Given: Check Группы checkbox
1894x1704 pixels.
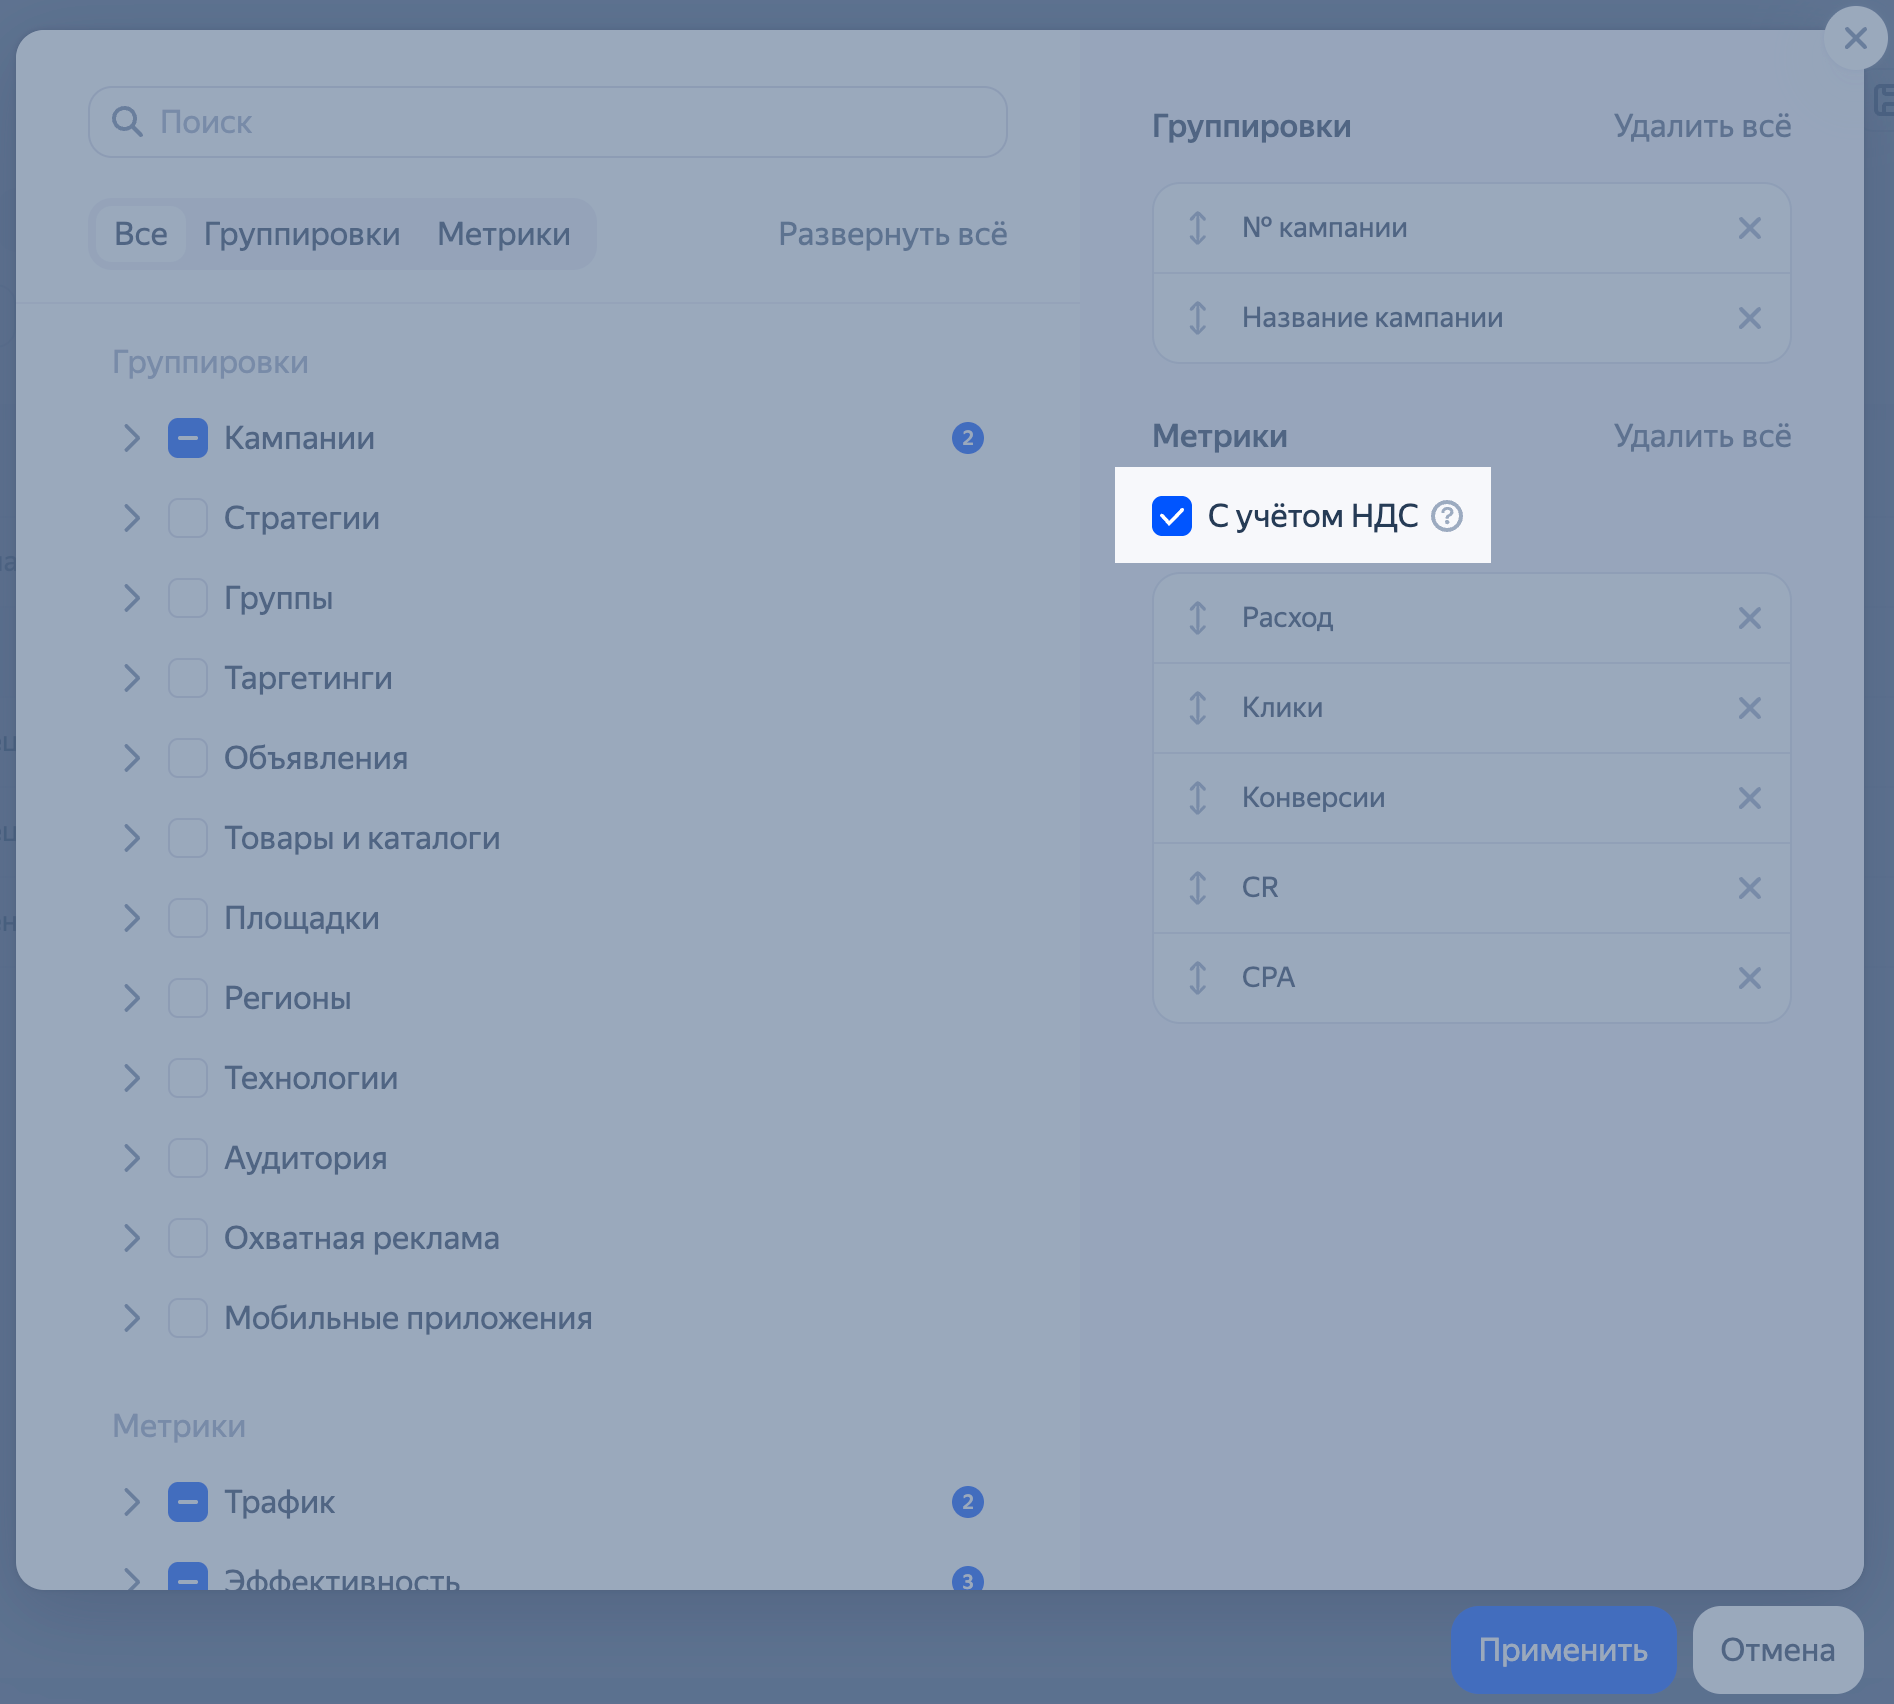Looking at the screenshot, I should (x=188, y=598).
